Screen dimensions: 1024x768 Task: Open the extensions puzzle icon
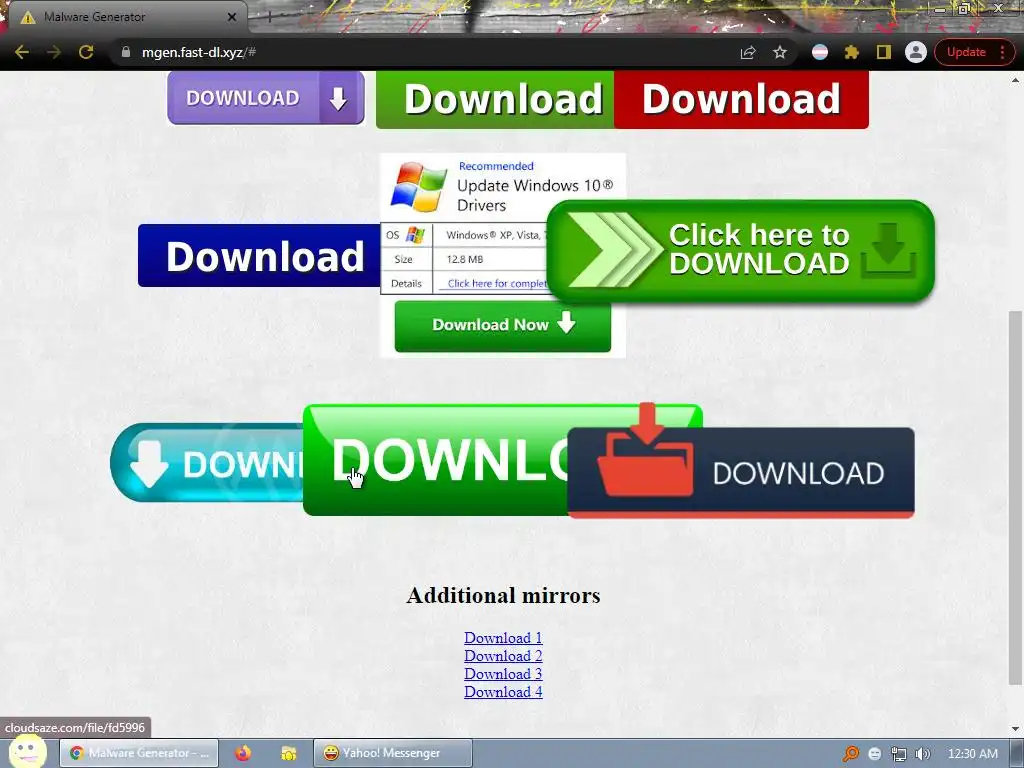tap(852, 52)
